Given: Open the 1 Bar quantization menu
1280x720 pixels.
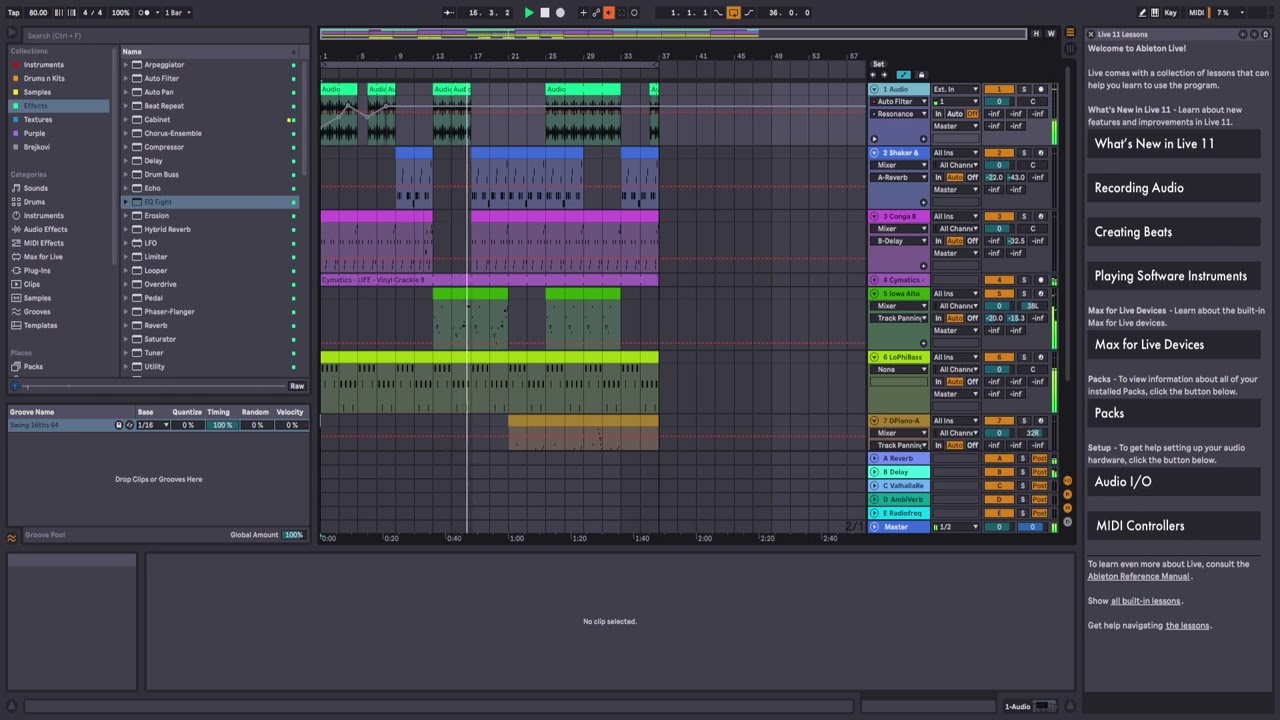Looking at the screenshot, I should pos(178,13).
